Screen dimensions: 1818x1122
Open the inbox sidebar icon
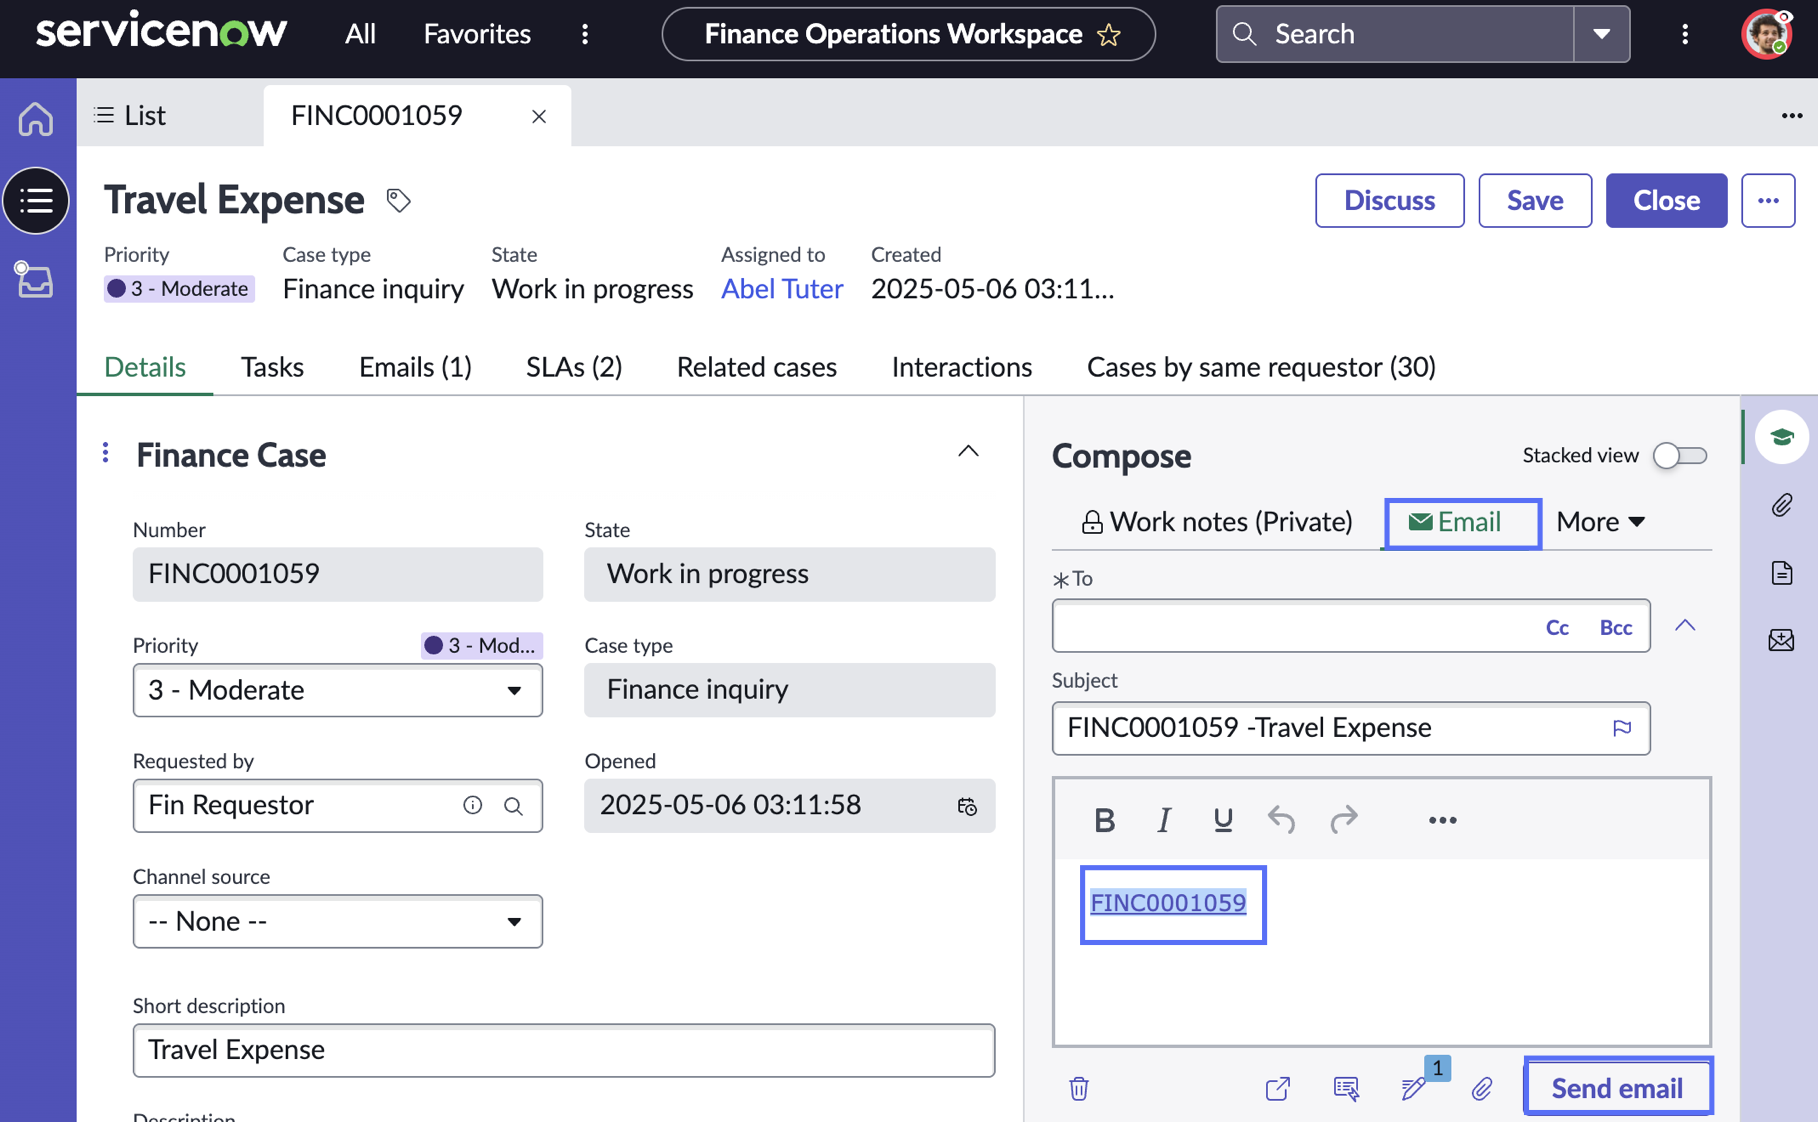34,280
